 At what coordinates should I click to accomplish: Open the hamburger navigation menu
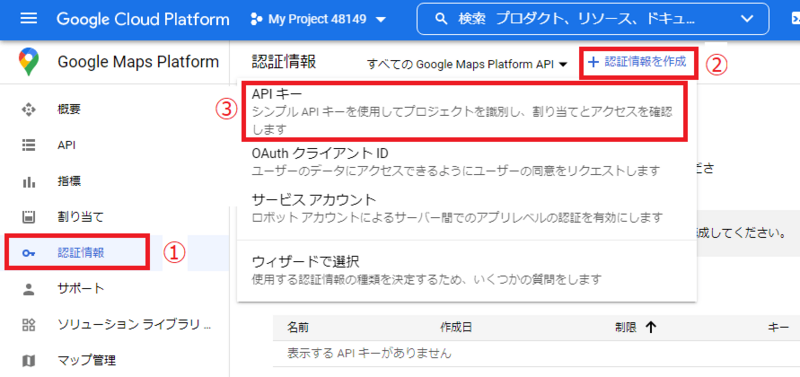(x=29, y=19)
